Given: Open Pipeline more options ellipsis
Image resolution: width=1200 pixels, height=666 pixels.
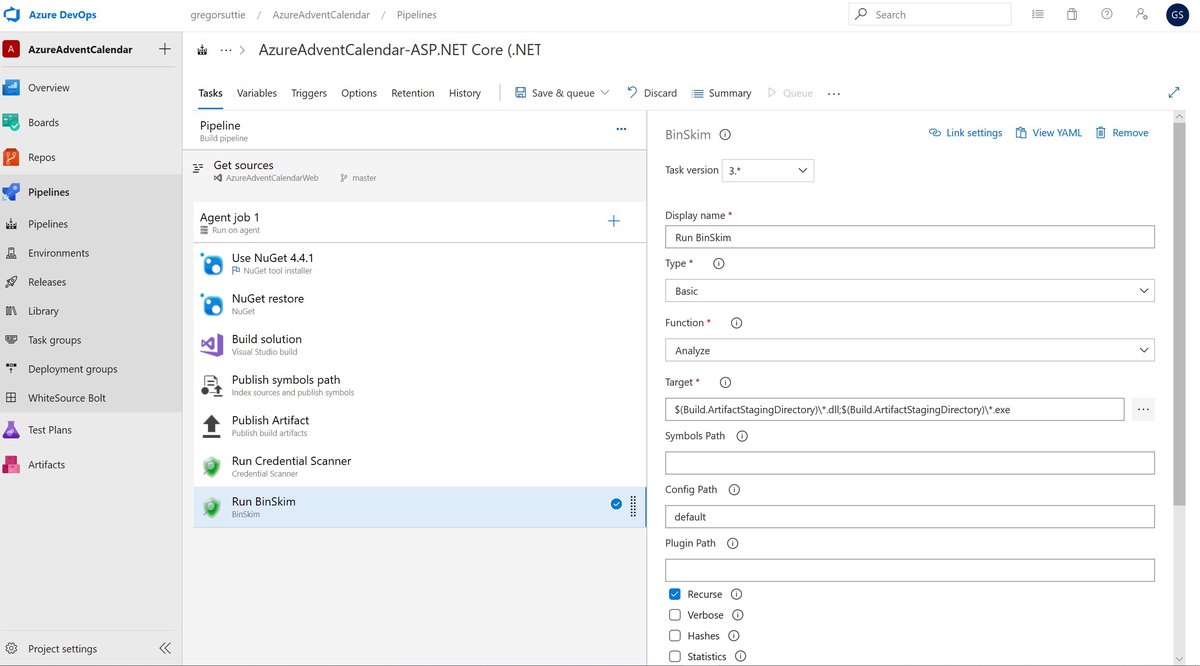Looking at the screenshot, I should [621, 129].
